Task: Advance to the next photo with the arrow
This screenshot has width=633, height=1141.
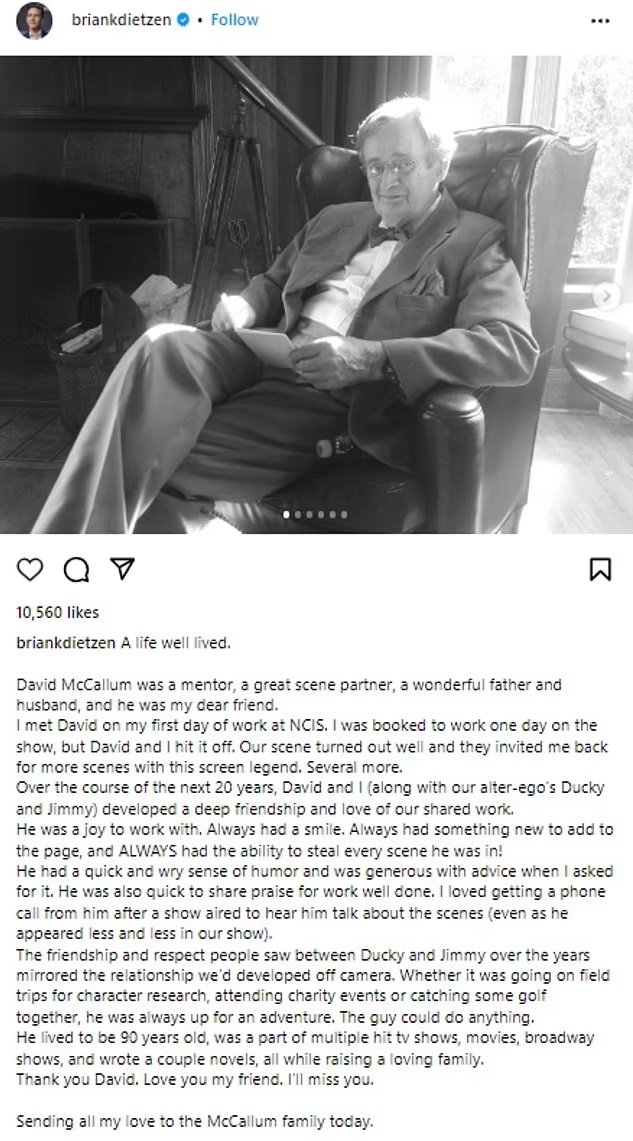Action: point(606,295)
